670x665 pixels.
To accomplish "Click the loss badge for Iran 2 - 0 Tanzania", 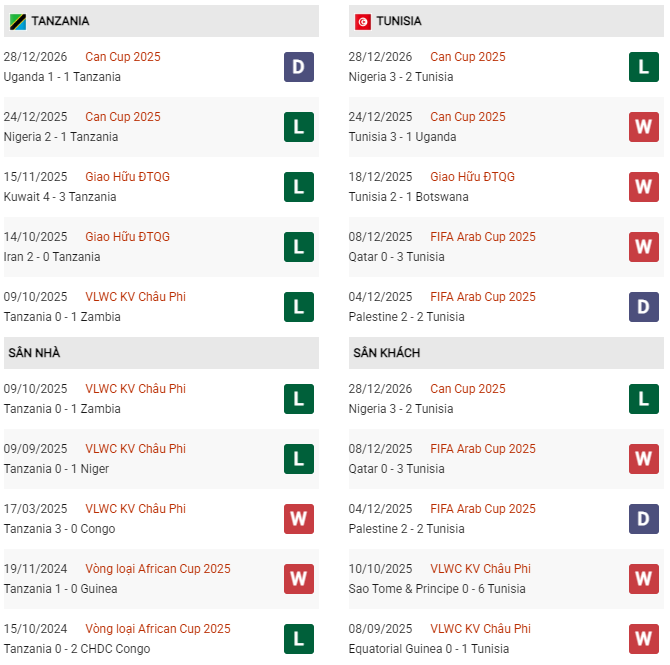I will [x=298, y=247].
